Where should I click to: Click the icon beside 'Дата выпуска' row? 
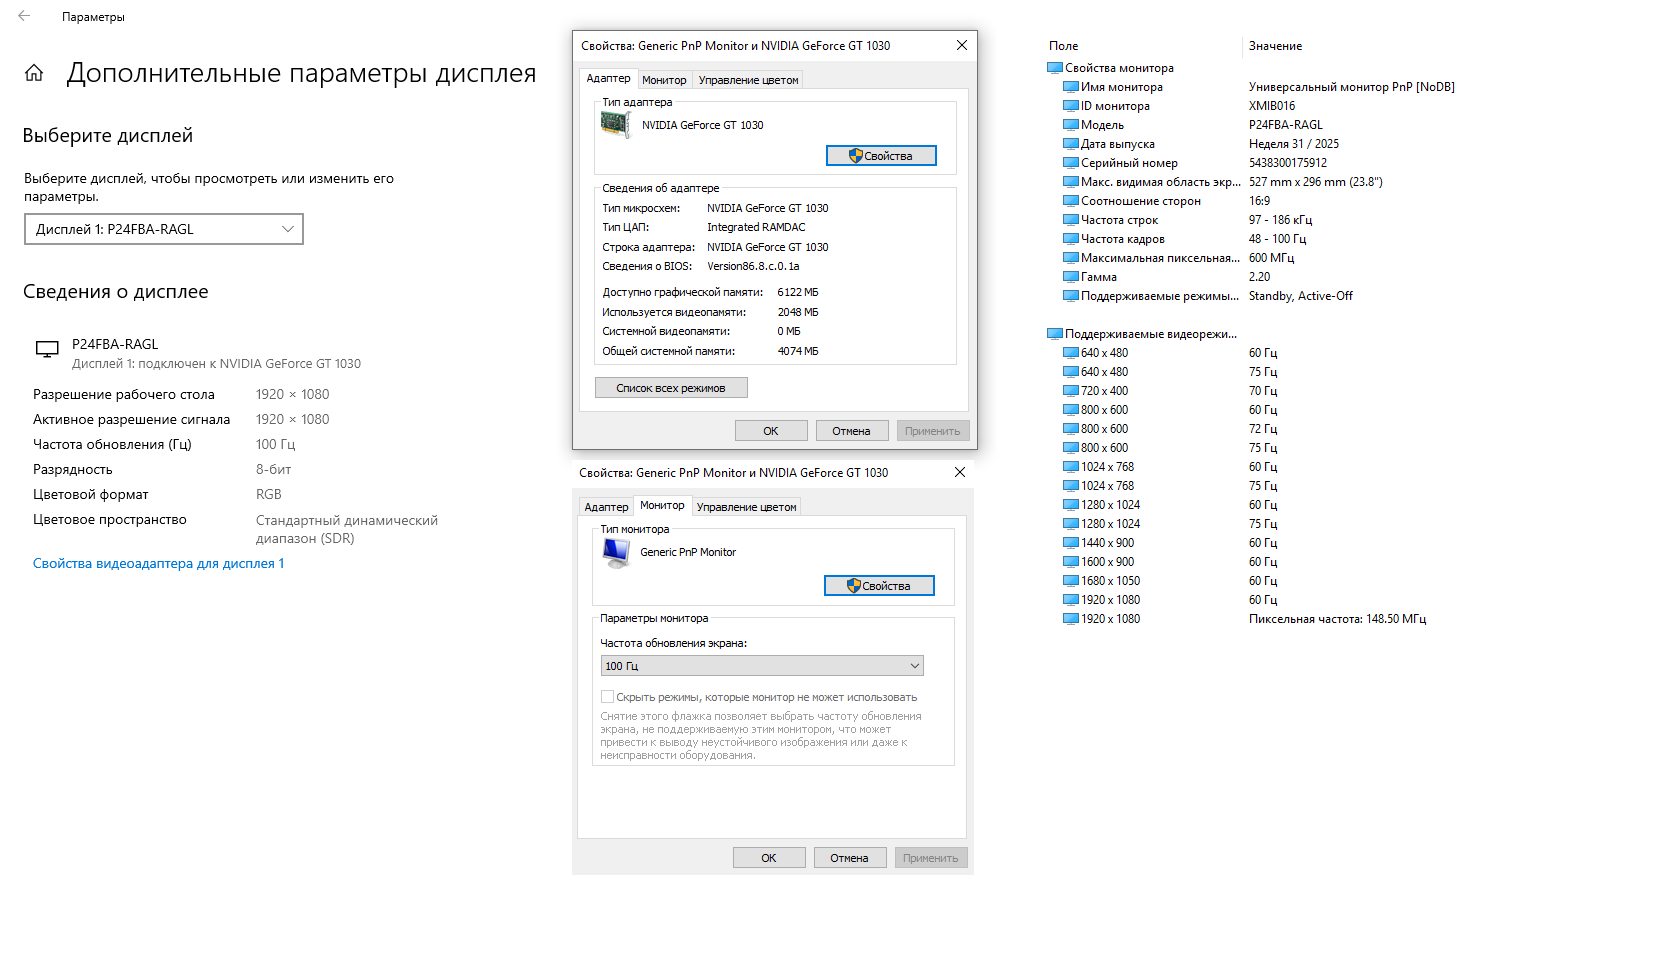[x=1070, y=144]
